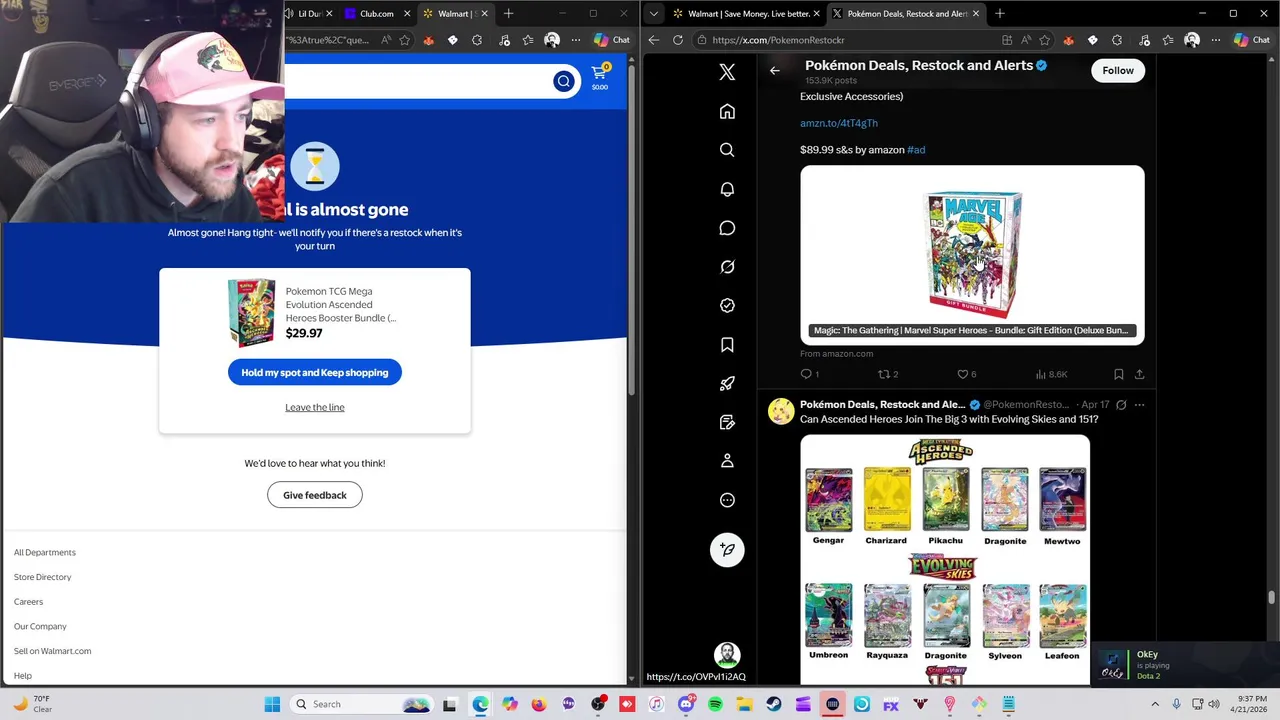Open Sell on Walmart.com link
The height and width of the screenshot is (720, 1280).
coord(53,651)
